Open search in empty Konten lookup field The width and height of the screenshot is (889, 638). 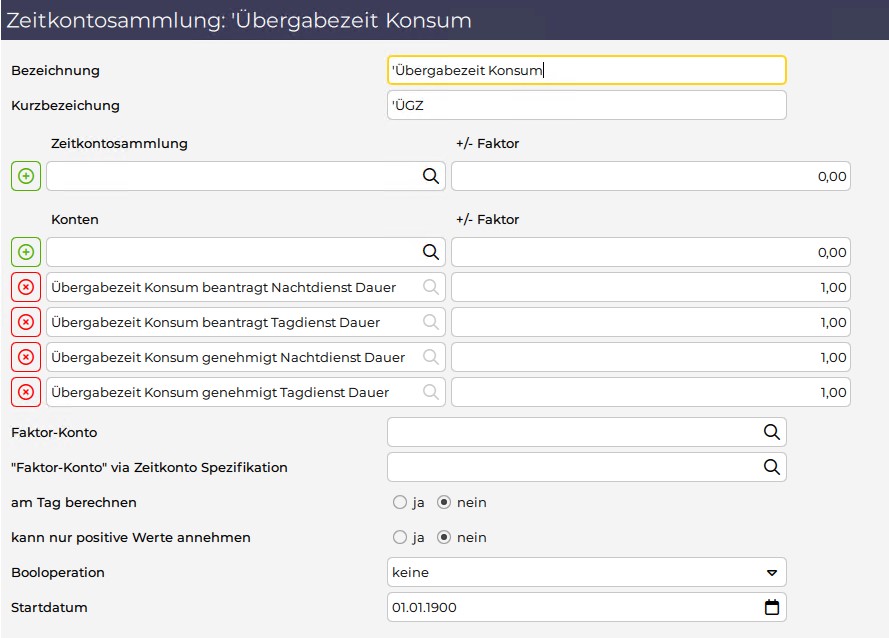point(431,252)
